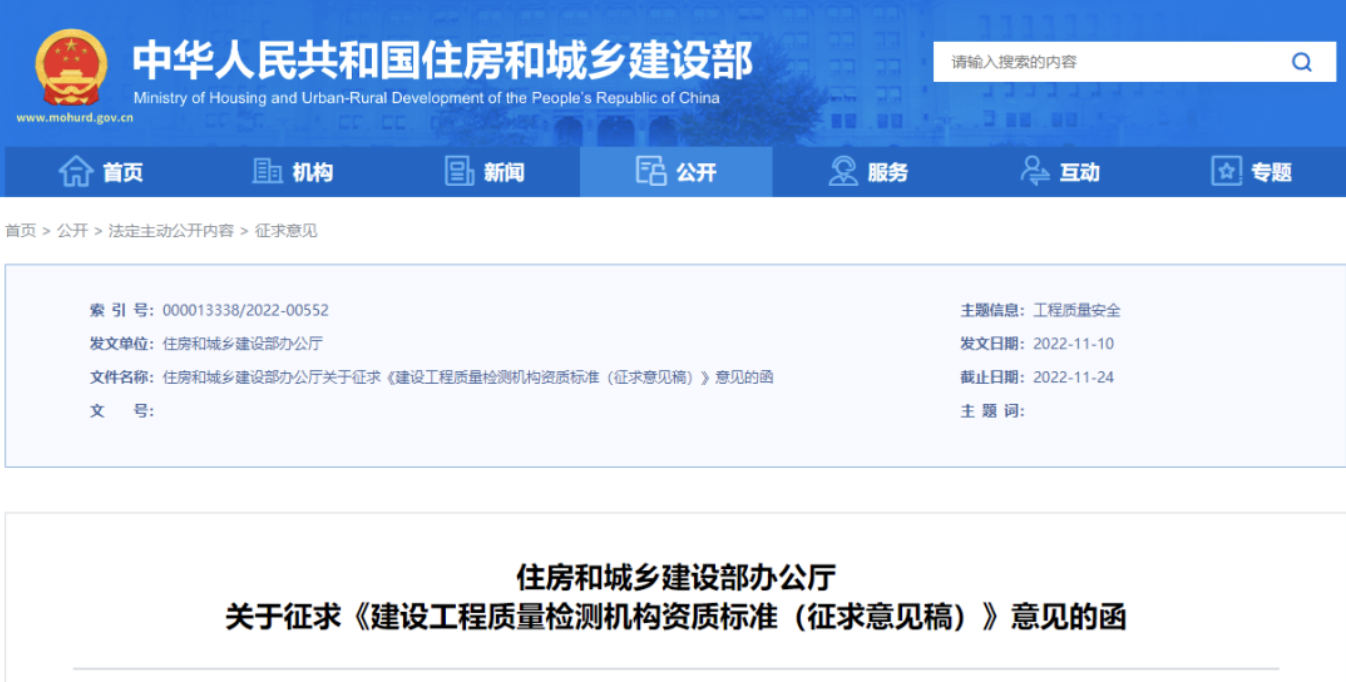The width and height of the screenshot is (1346, 682).
Task: Click the headset person icon beside 服务
Action: [x=843, y=172]
